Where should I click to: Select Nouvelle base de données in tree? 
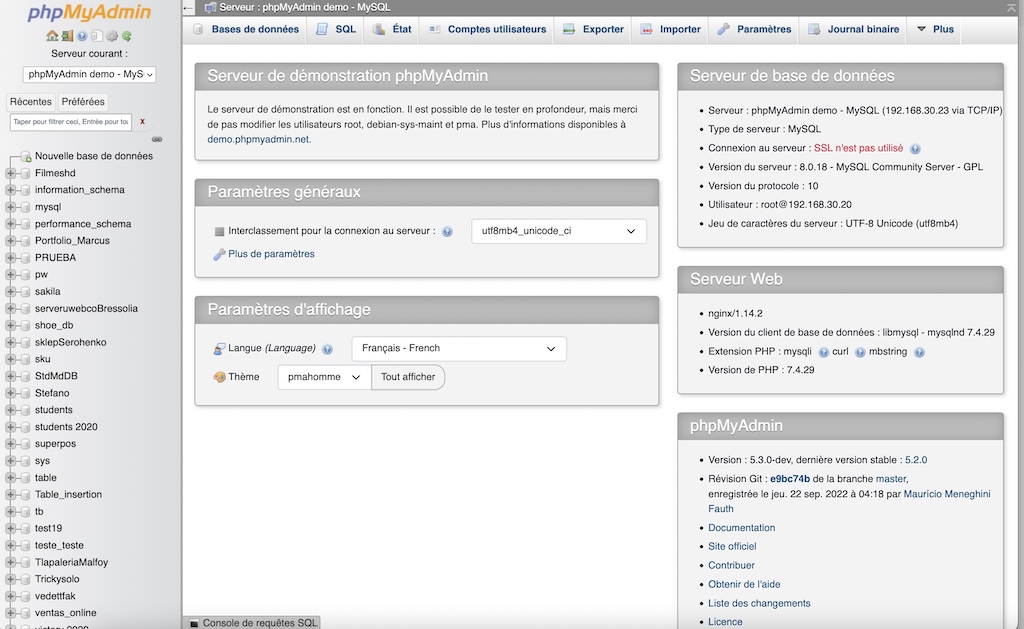93,156
